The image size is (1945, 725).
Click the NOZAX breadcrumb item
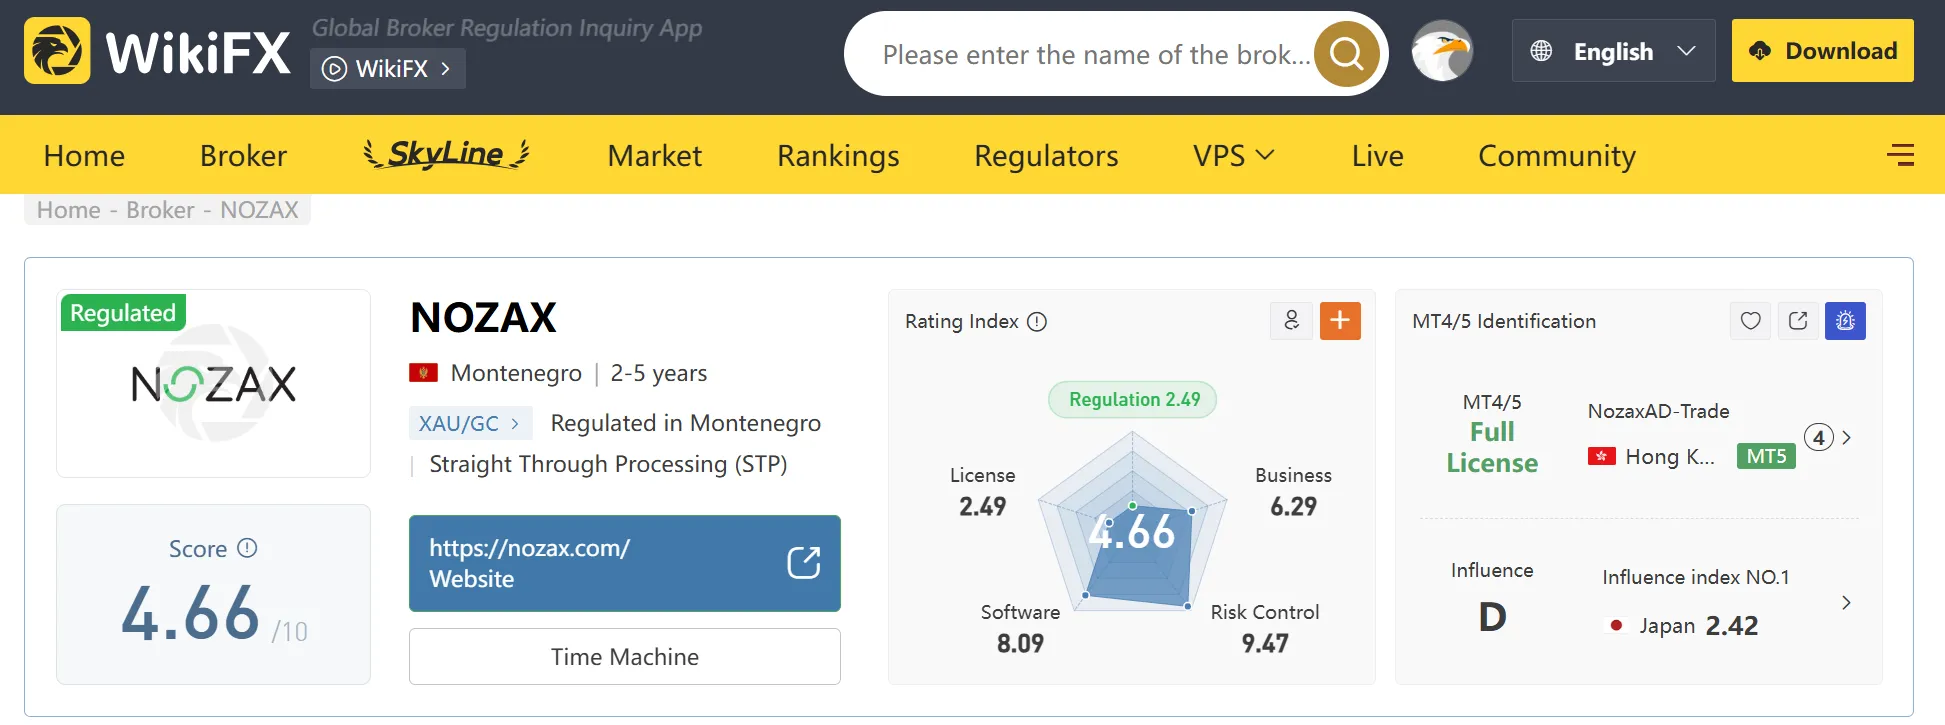point(259,210)
